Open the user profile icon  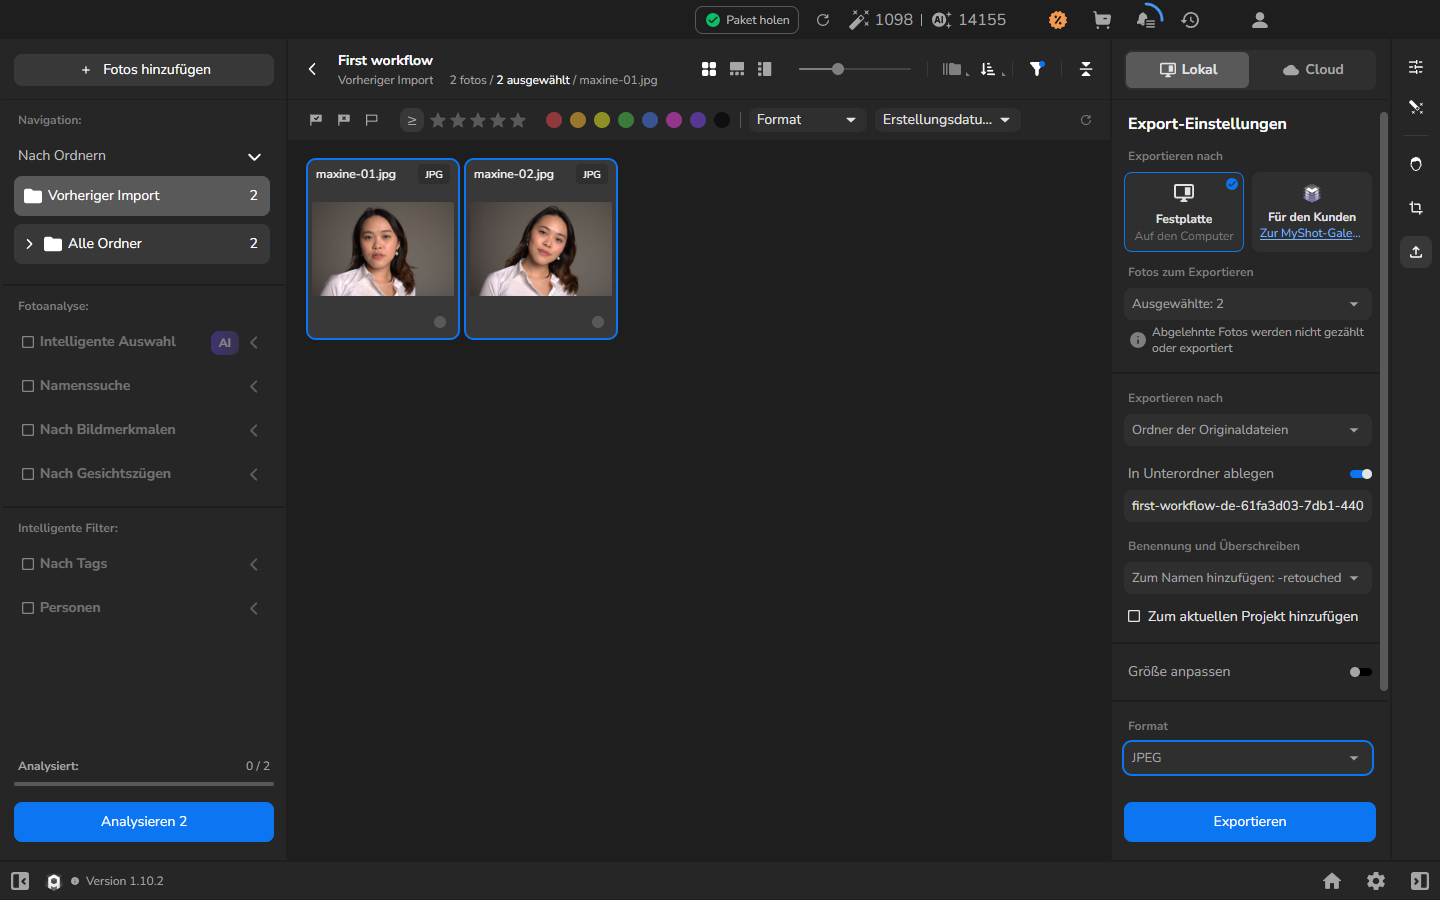(1260, 20)
